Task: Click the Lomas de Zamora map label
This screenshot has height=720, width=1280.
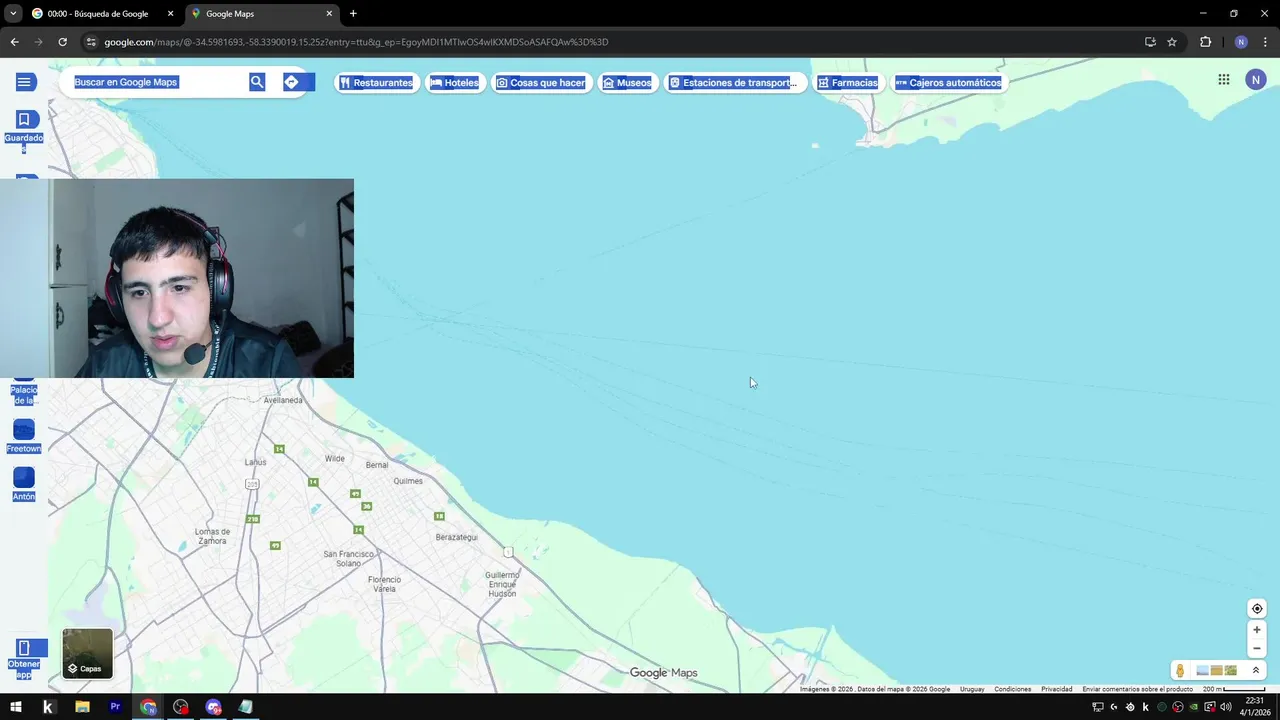Action: [x=212, y=536]
